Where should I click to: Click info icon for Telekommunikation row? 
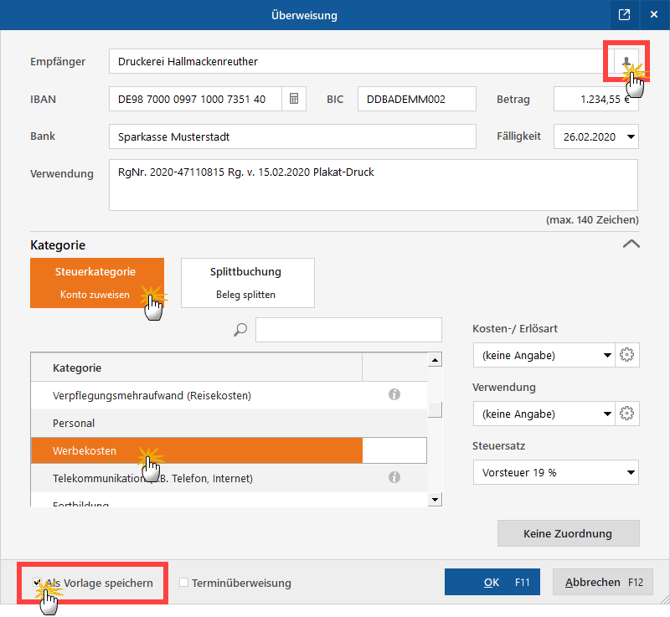(394, 478)
